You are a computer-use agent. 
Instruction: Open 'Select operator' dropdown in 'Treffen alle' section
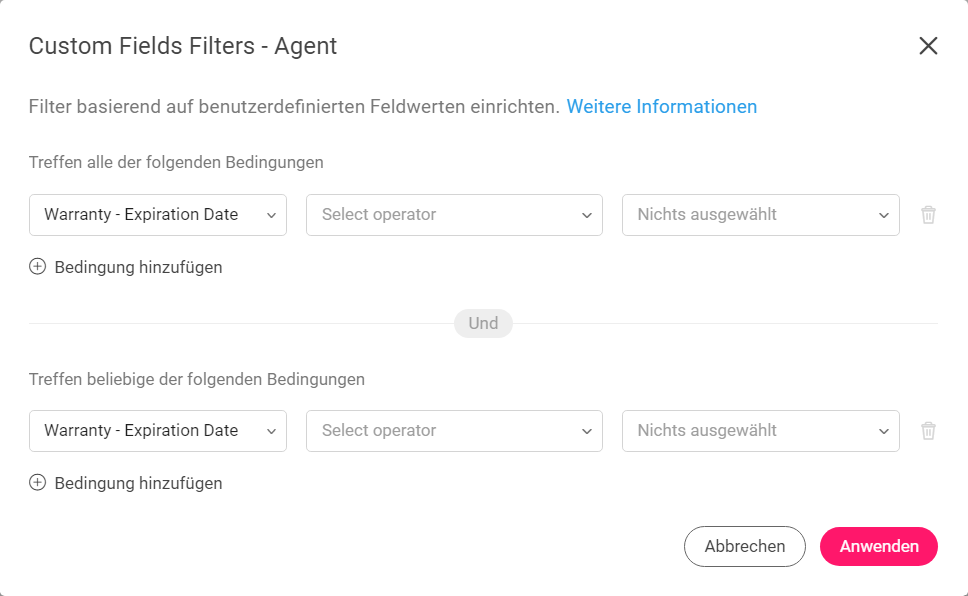click(454, 215)
